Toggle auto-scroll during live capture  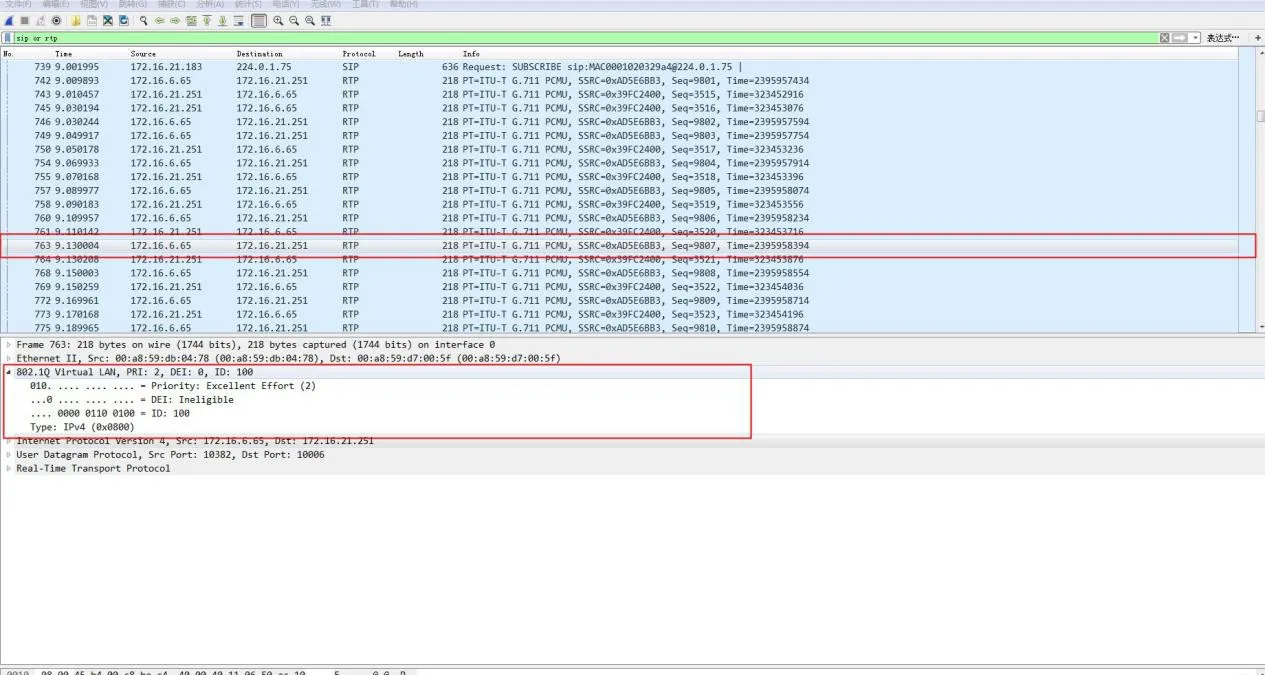click(240, 20)
